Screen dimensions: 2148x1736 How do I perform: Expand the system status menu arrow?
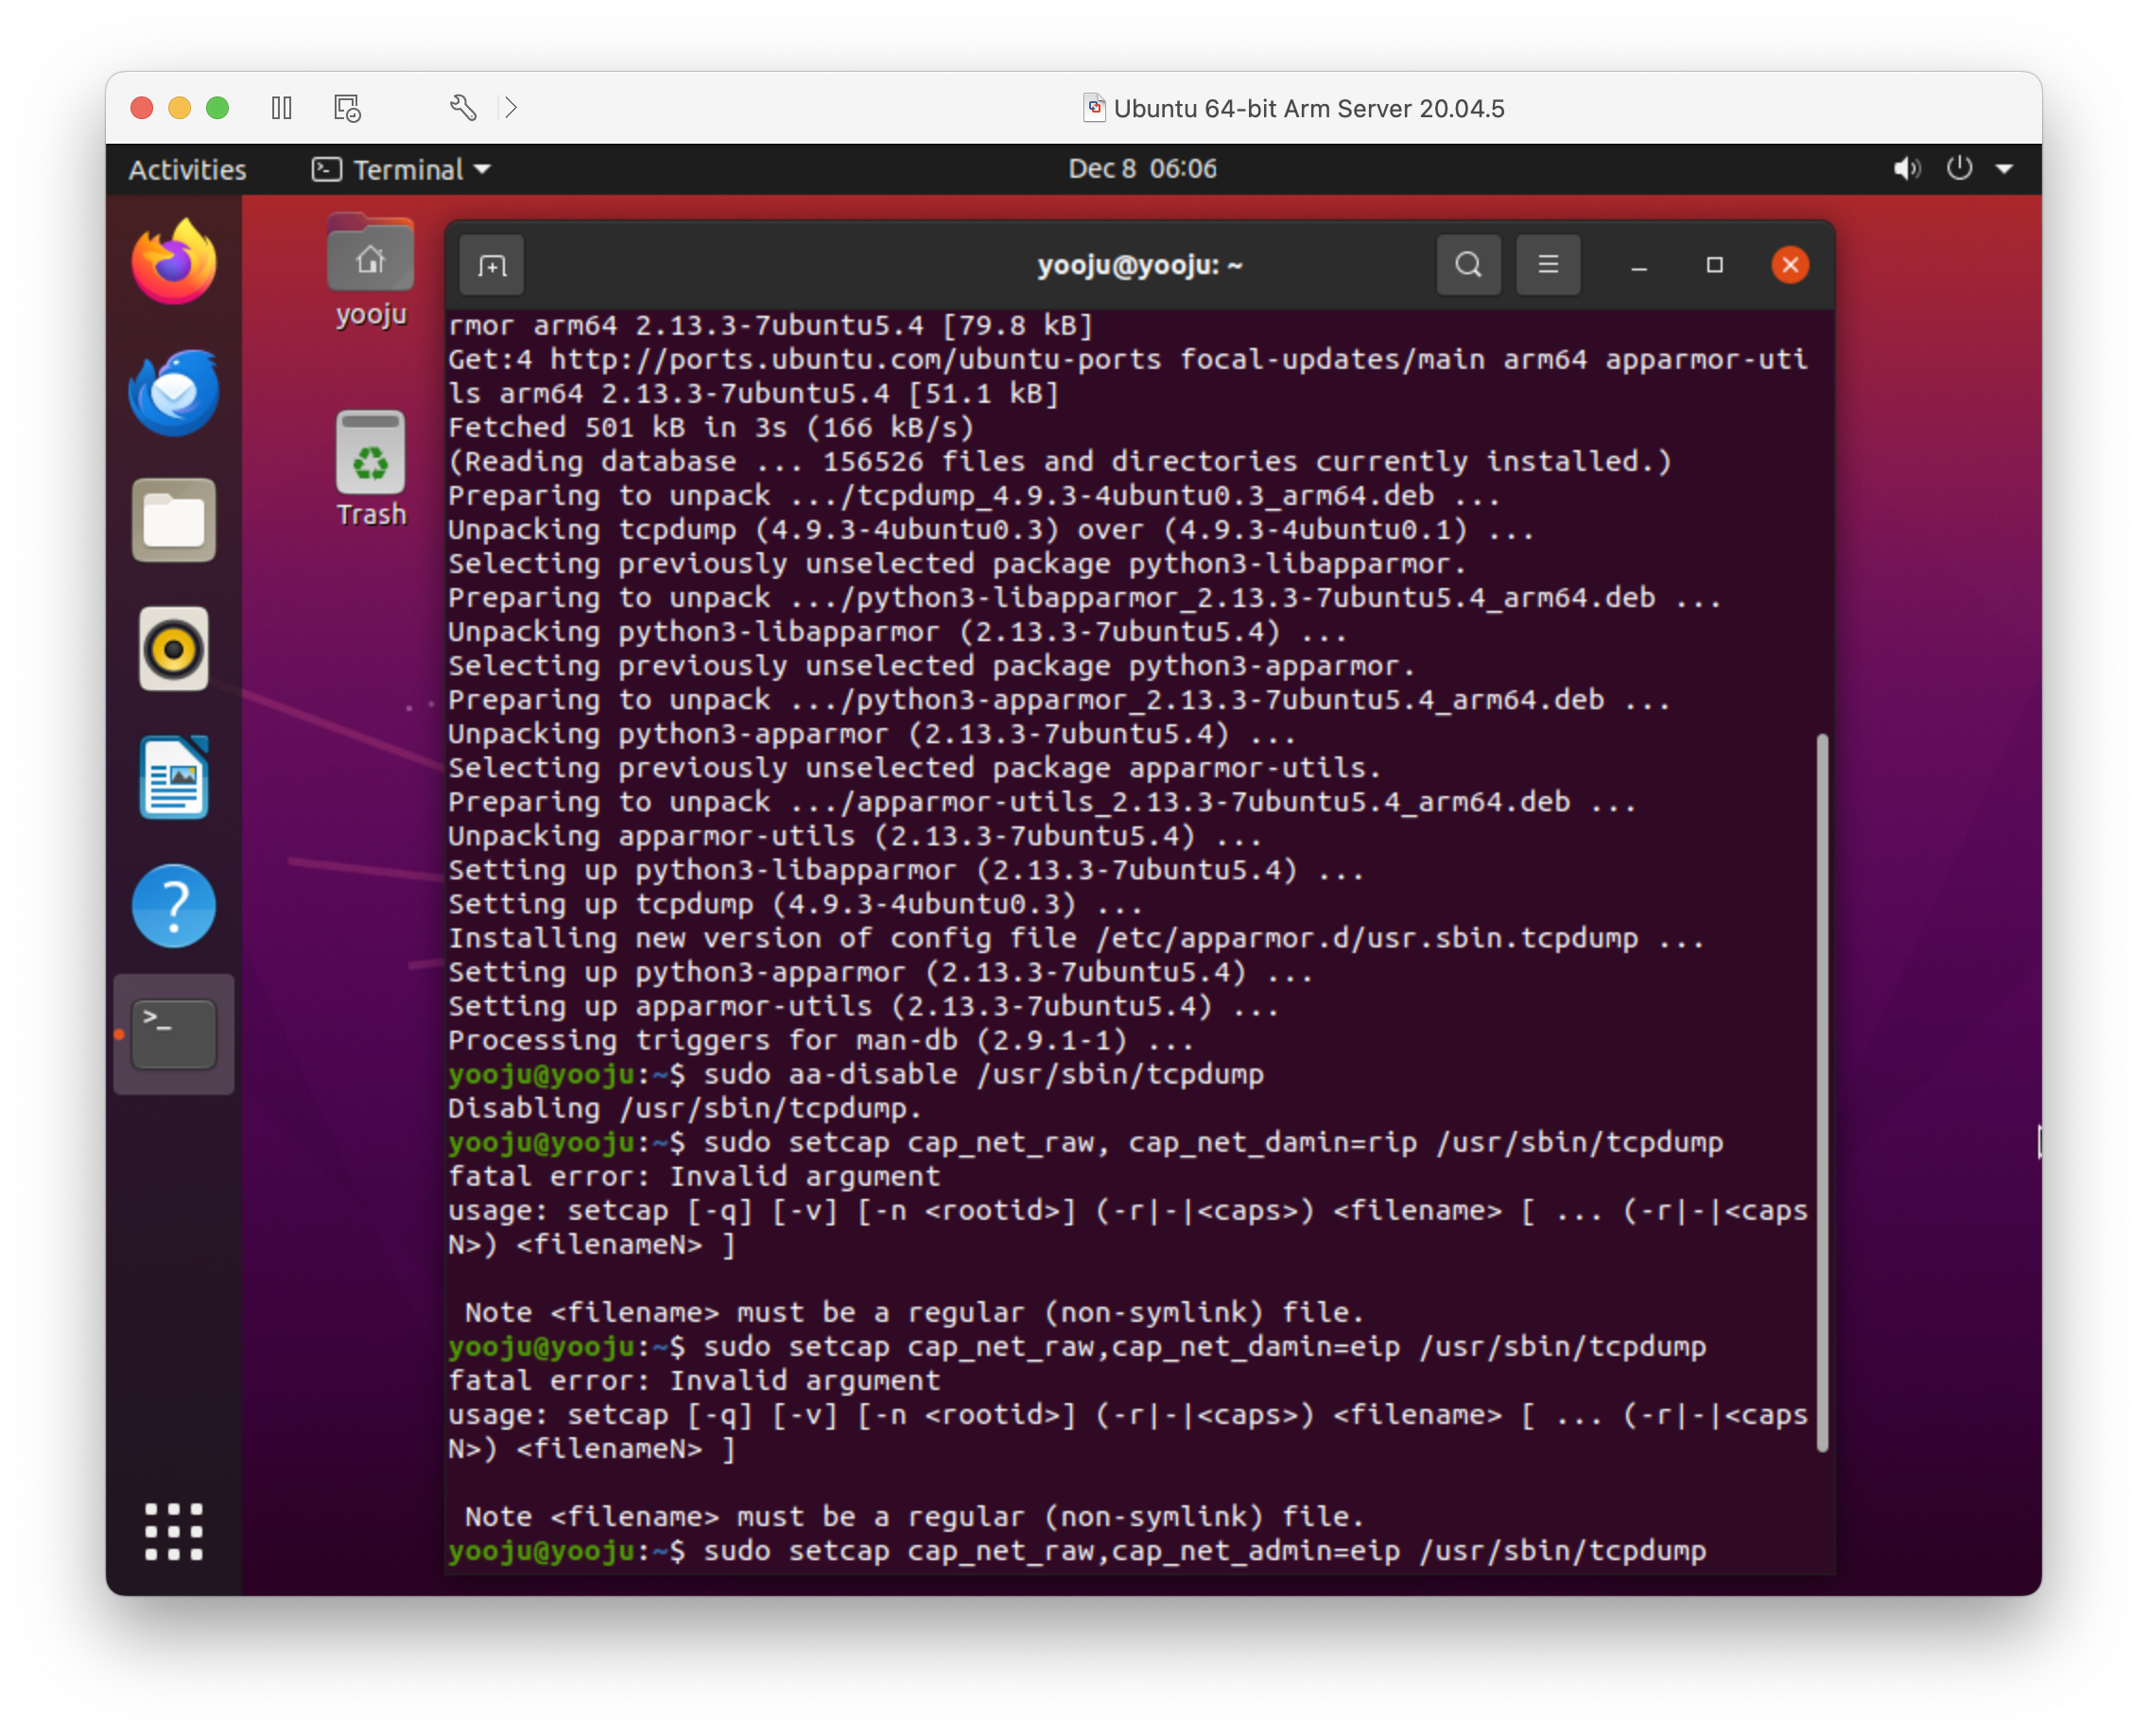pos(2004,169)
